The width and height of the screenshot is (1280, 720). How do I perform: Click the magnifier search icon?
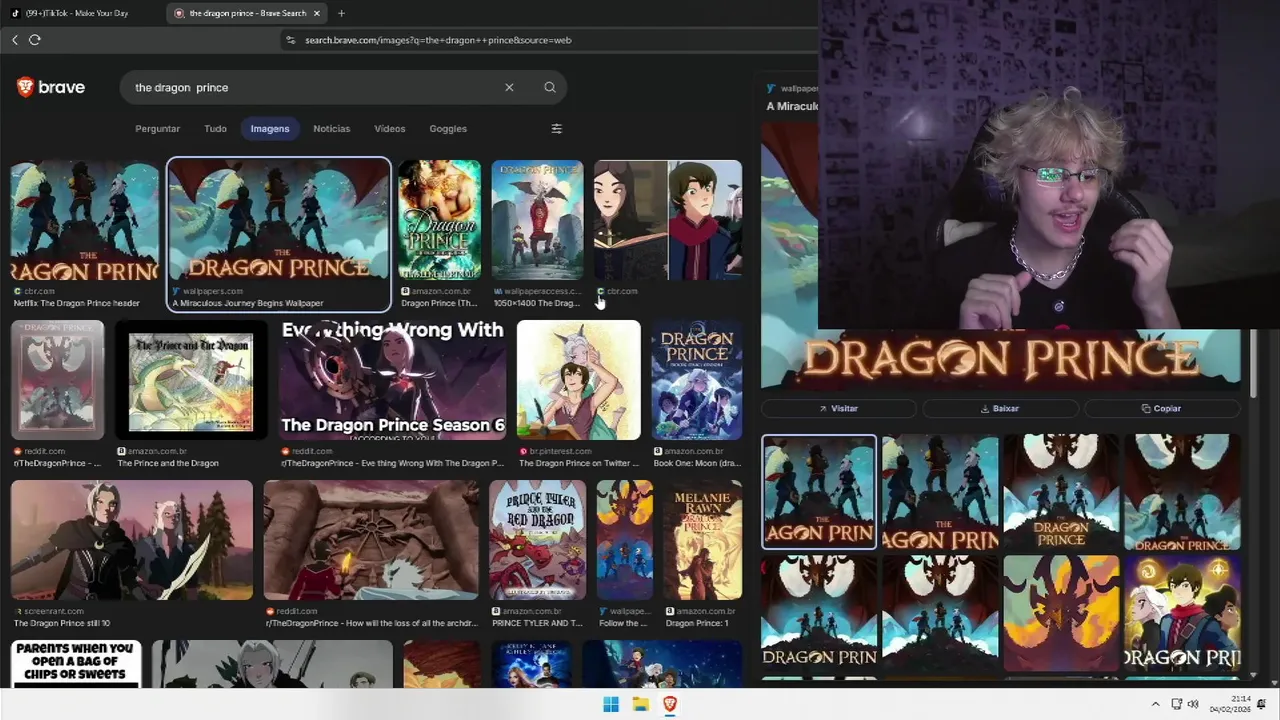[x=550, y=87]
